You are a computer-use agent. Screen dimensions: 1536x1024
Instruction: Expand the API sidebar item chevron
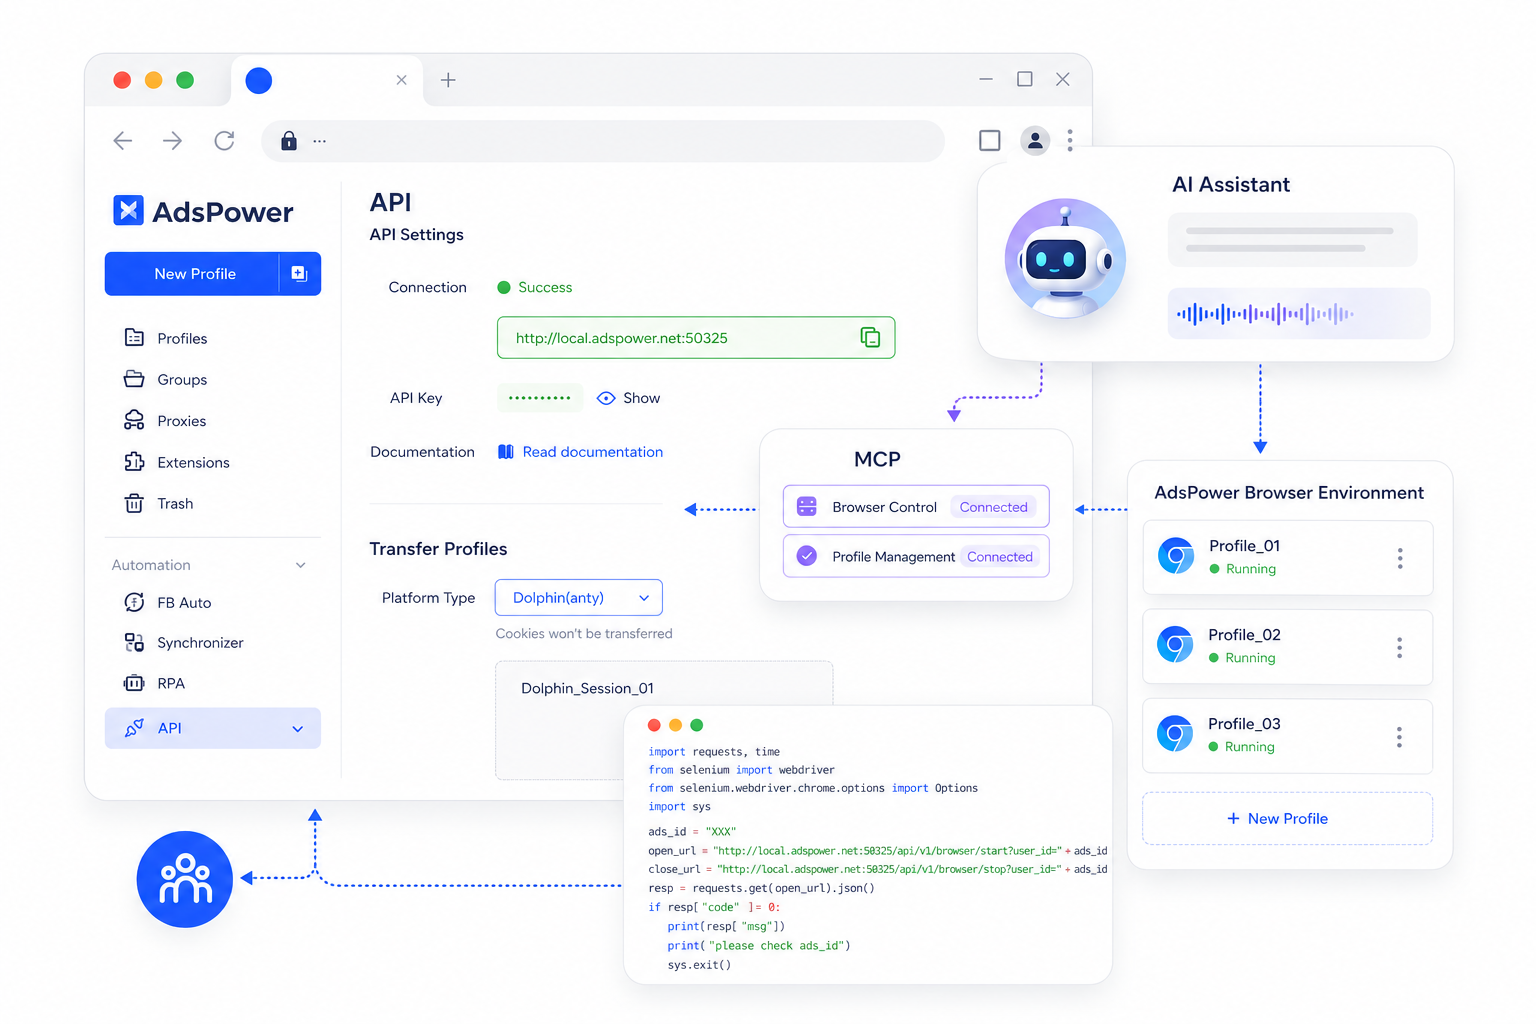[297, 729]
